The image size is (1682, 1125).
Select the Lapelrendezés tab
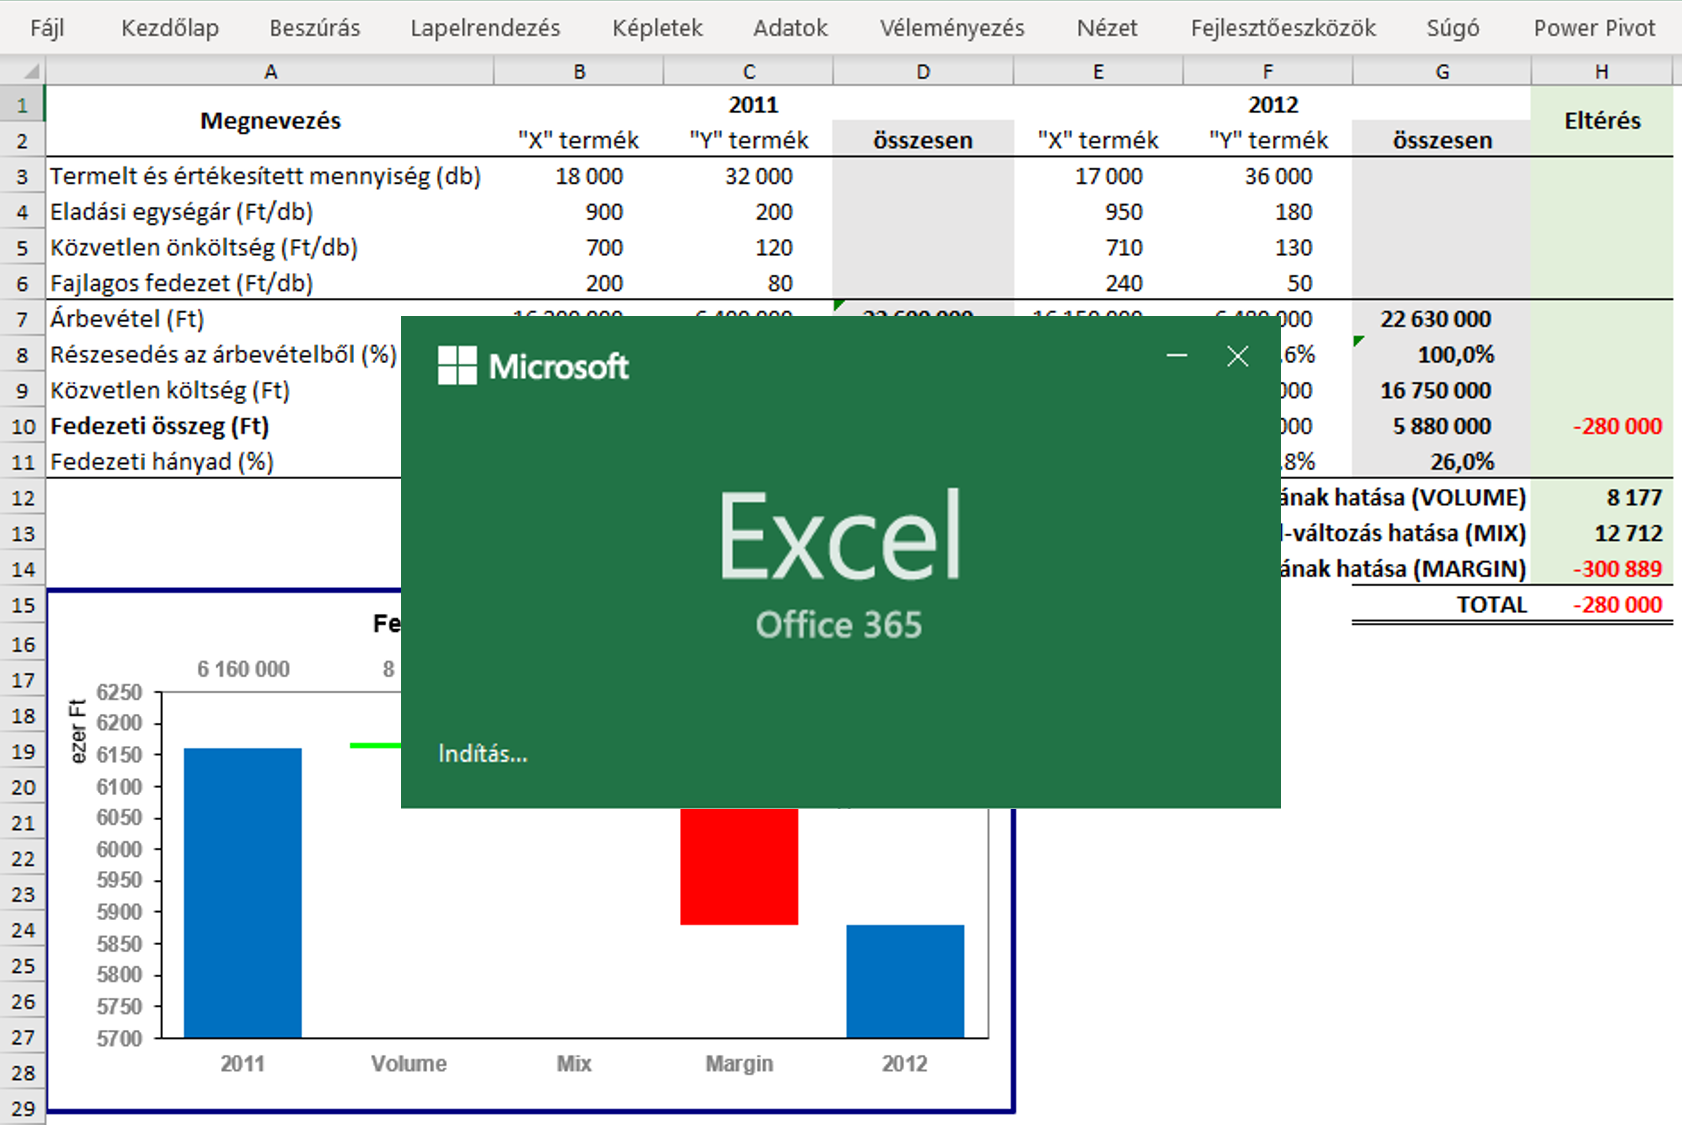pyautogui.click(x=485, y=28)
